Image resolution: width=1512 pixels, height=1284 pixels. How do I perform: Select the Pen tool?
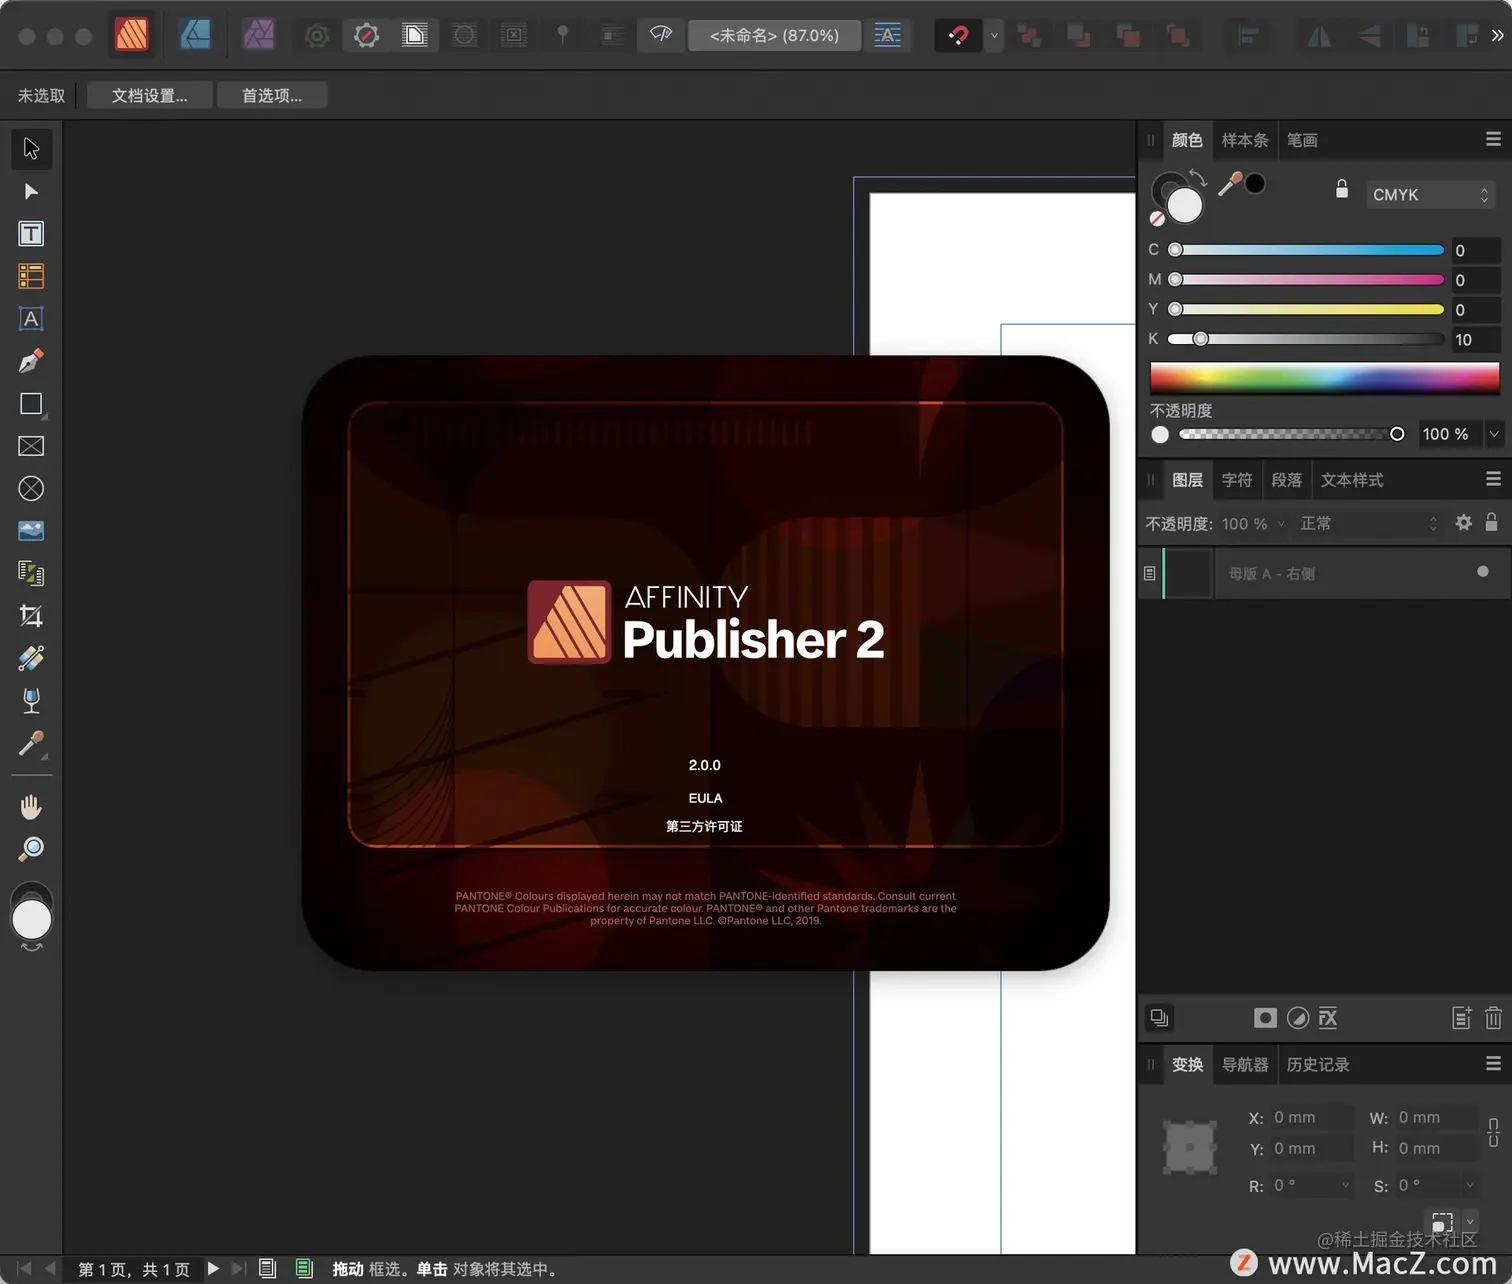[31, 361]
